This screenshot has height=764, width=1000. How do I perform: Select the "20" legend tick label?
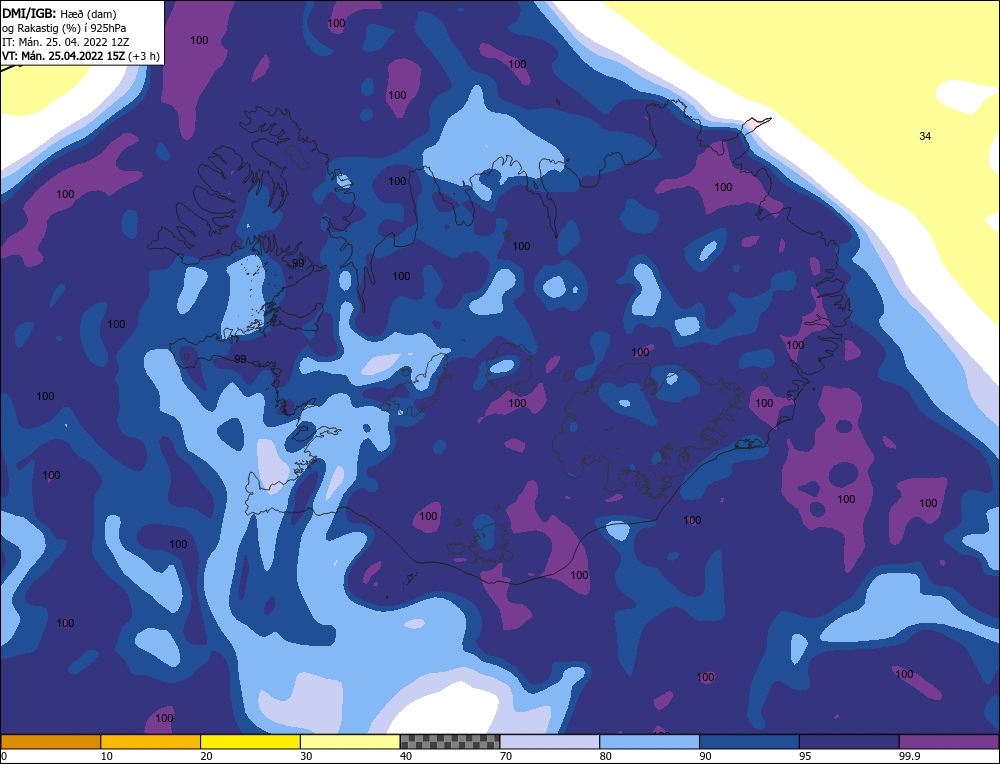pos(207,756)
